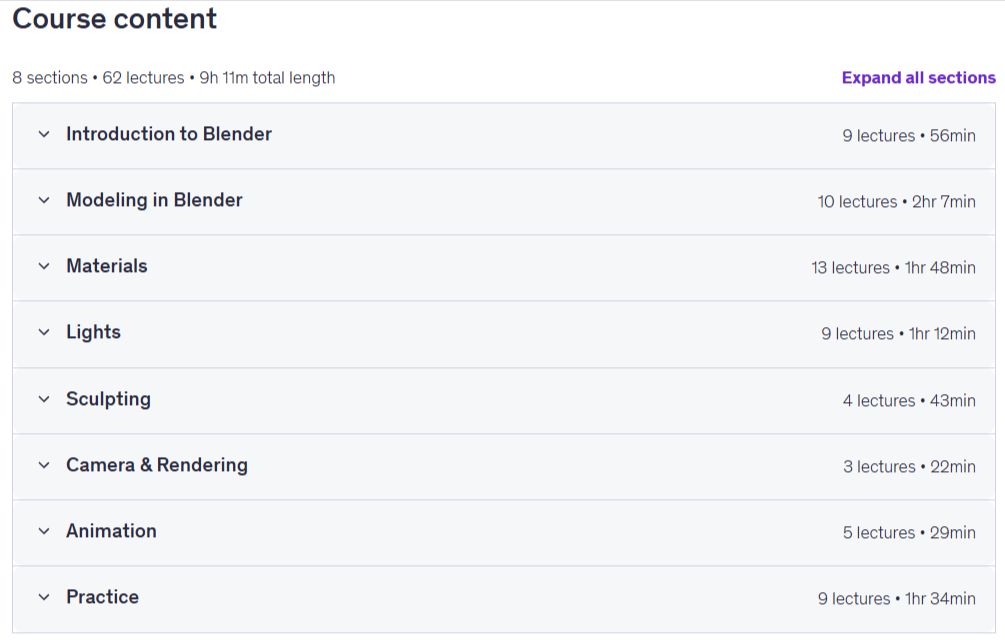Expand the Animation section arrow

pos(44,531)
